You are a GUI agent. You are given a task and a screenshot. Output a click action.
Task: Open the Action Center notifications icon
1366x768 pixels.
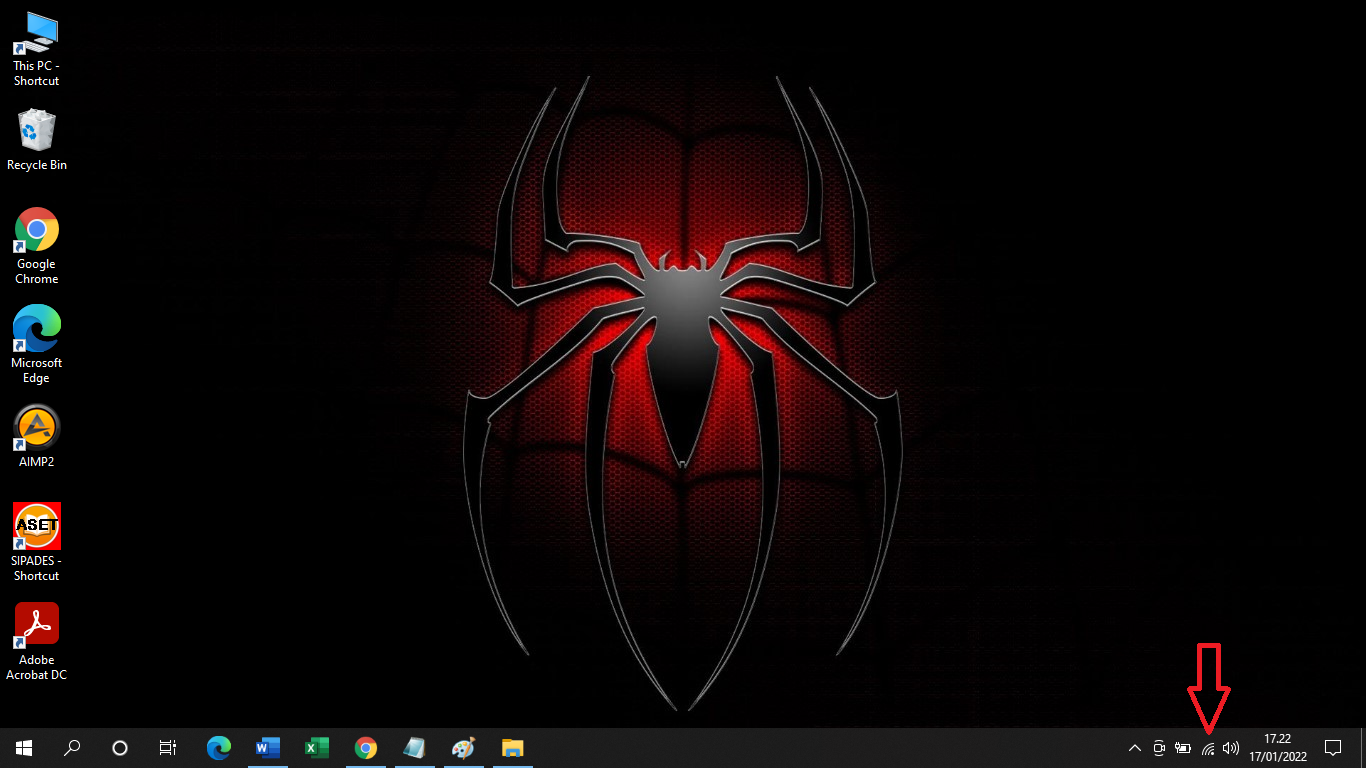coord(1333,748)
